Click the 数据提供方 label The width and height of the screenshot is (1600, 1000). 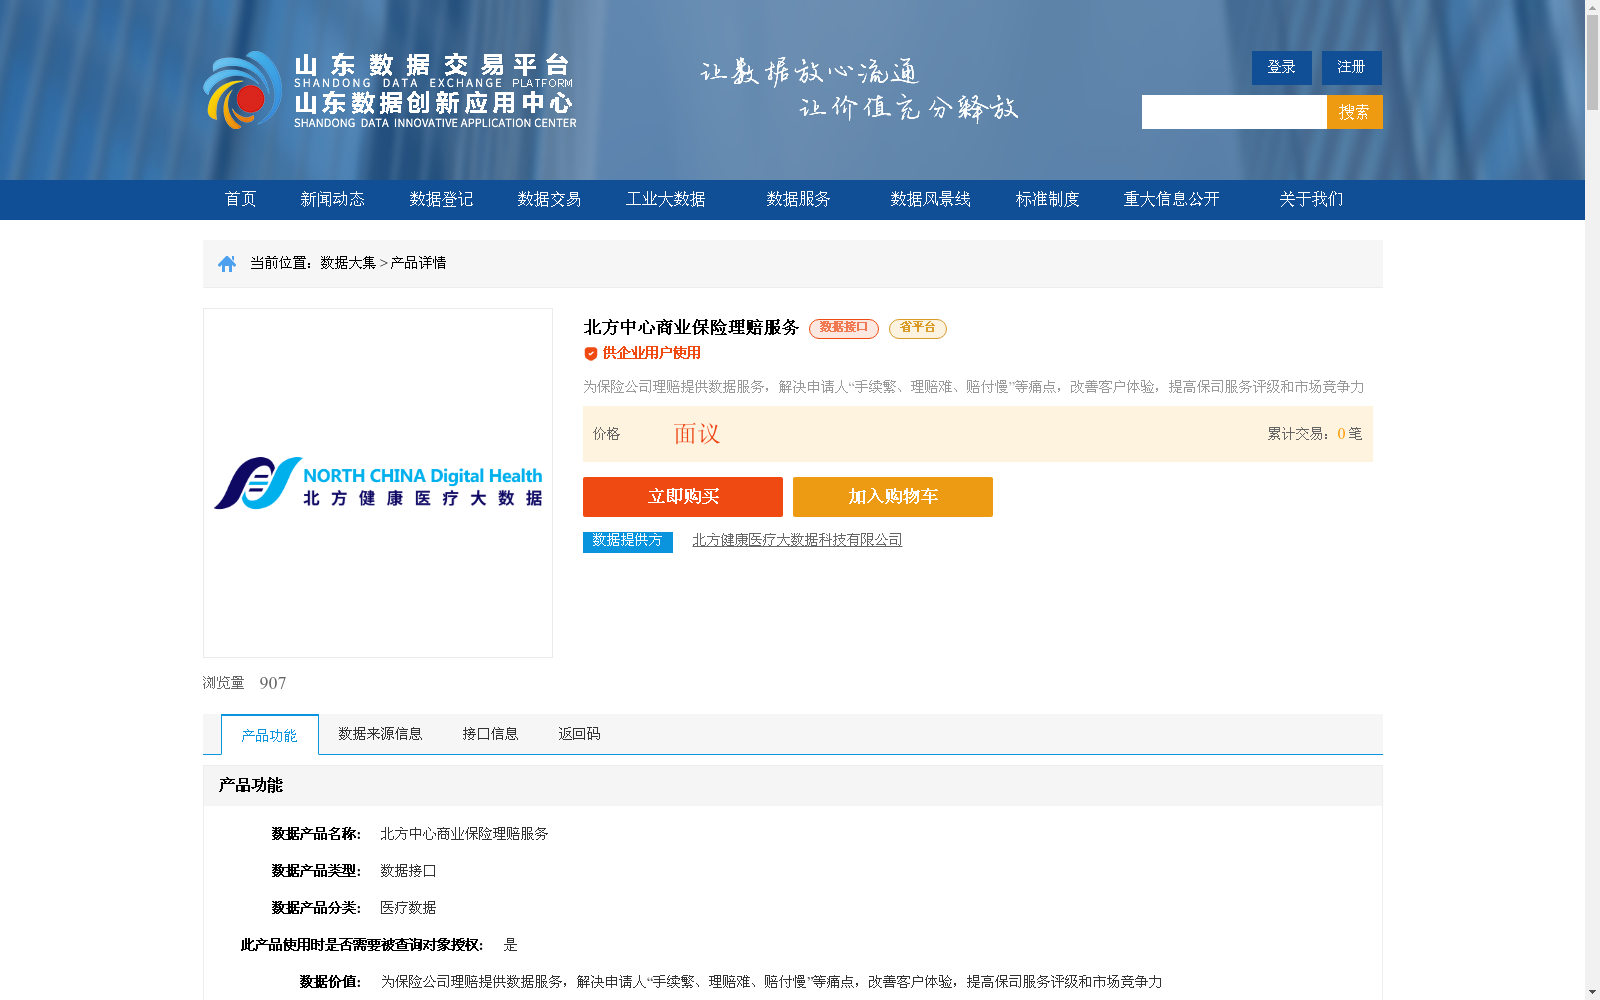628,541
